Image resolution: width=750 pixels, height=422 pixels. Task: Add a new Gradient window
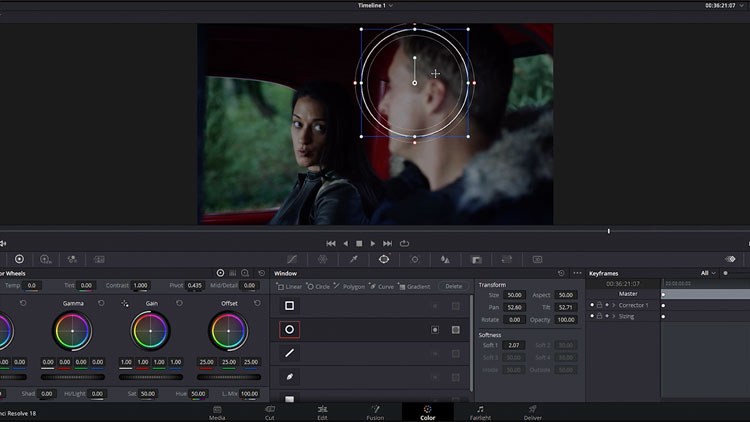point(414,286)
